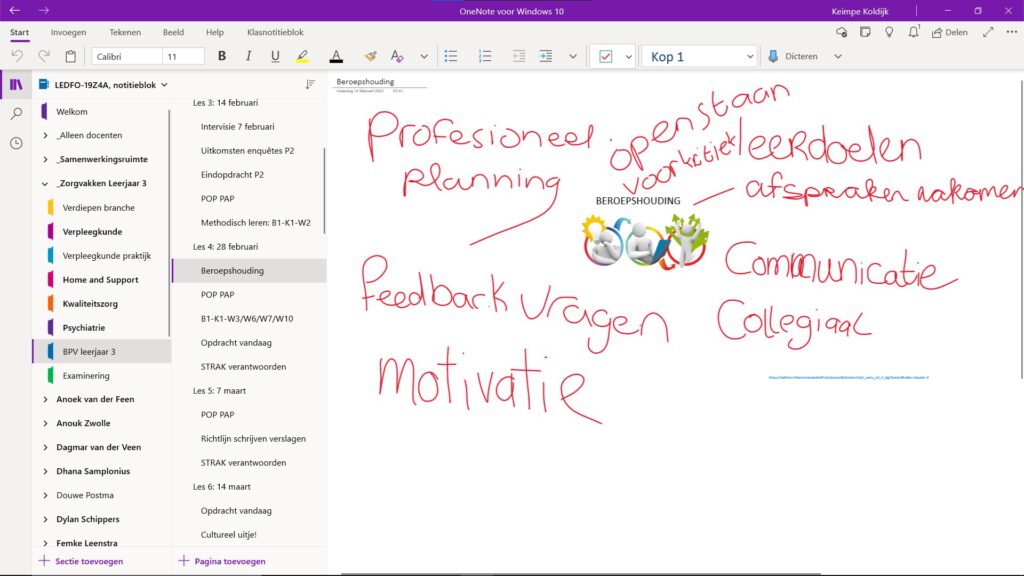The height and width of the screenshot is (576, 1024).
Task: Open the text highlight color marker
Action: point(302,57)
